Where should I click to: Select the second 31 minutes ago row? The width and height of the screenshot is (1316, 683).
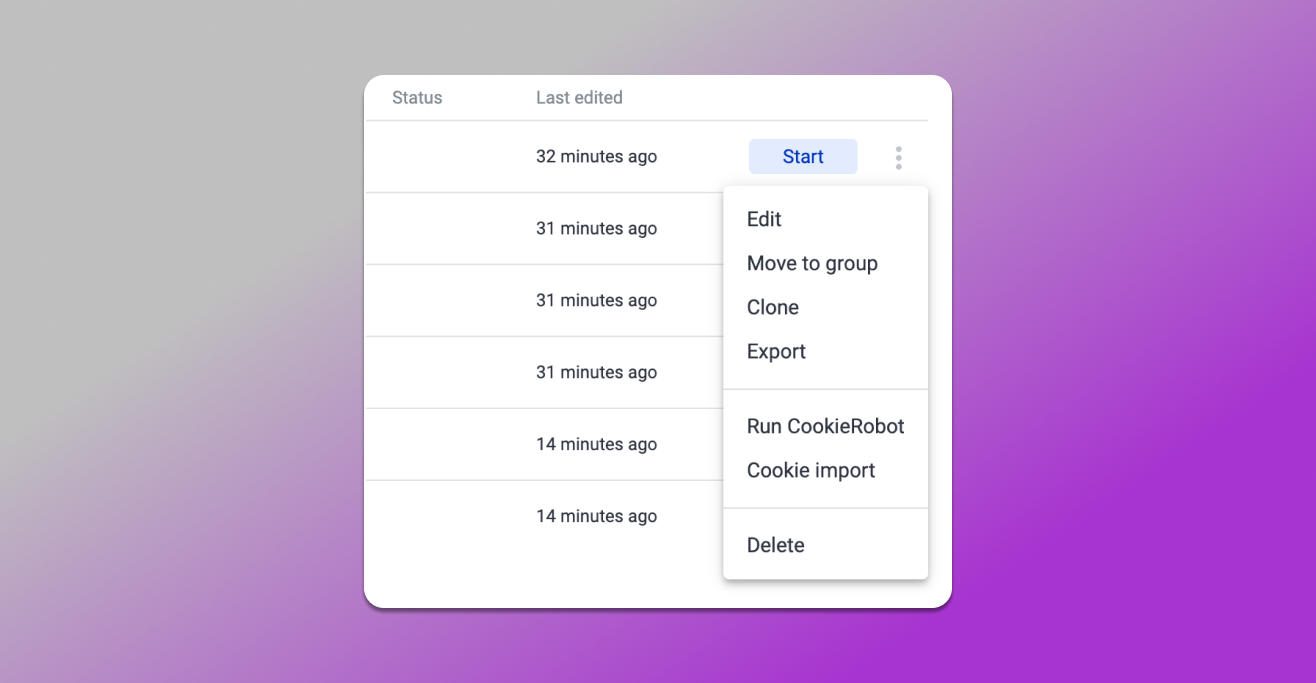tap(550, 300)
